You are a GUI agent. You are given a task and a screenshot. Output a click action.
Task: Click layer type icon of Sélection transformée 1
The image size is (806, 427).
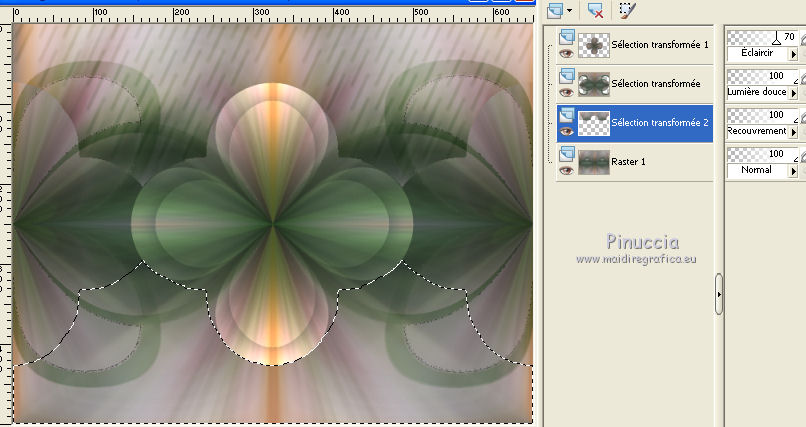click(566, 37)
